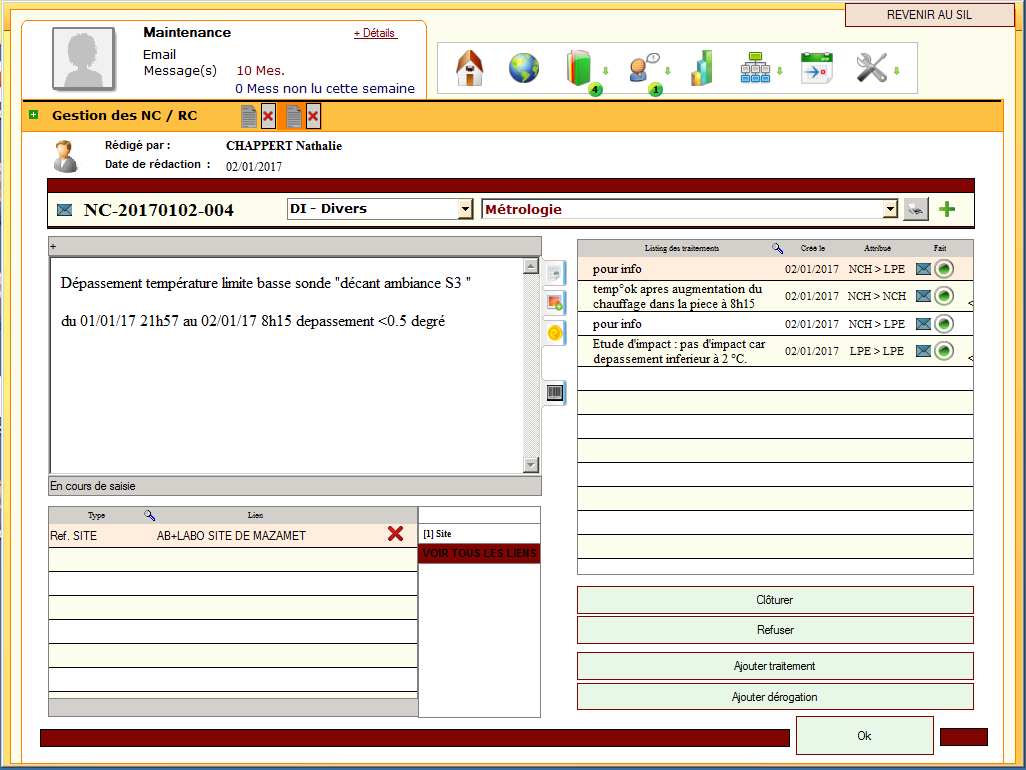Expand the Métrologie dropdown list
The width and height of the screenshot is (1026, 770).
pyautogui.click(x=890, y=209)
